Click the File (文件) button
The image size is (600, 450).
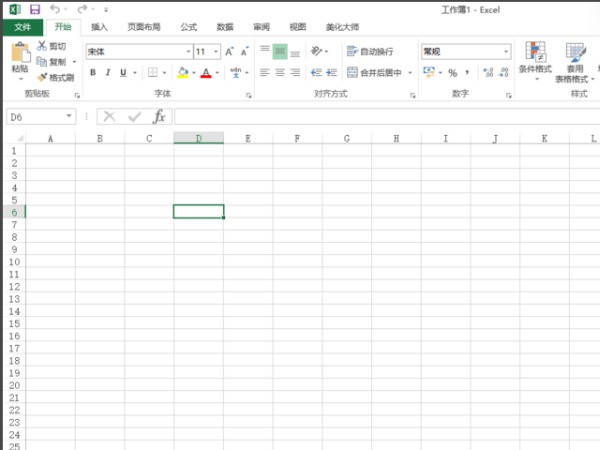click(x=22, y=27)
